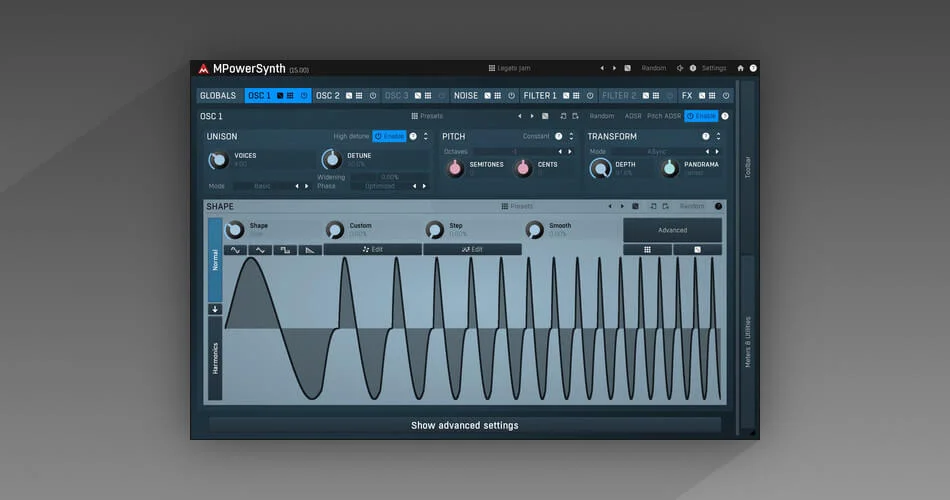Open the Pitch ADSR button
950x500 pixels.
pyautogui.click(x=664, y=116)
